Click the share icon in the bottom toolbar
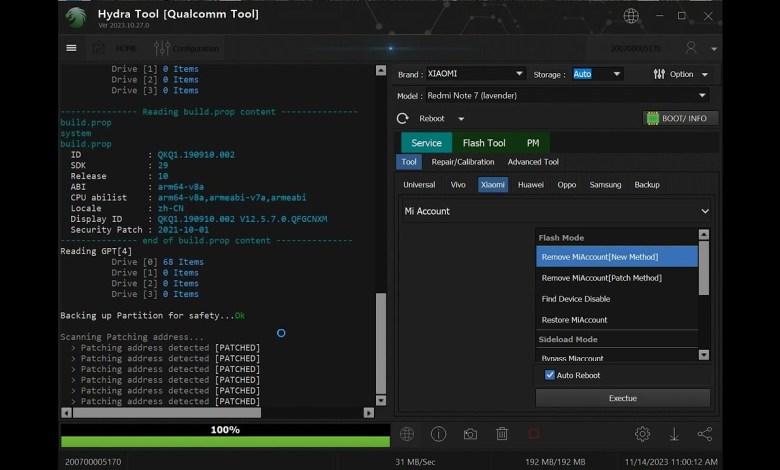Screen dimensions: 780x470 coord(705,434)
